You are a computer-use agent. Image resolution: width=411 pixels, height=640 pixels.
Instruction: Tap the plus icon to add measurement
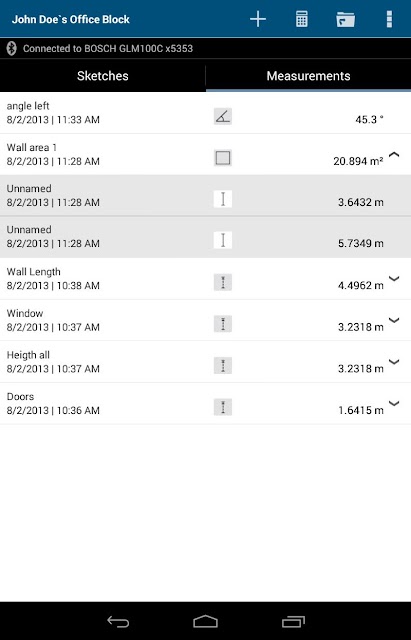pos(258,19)
